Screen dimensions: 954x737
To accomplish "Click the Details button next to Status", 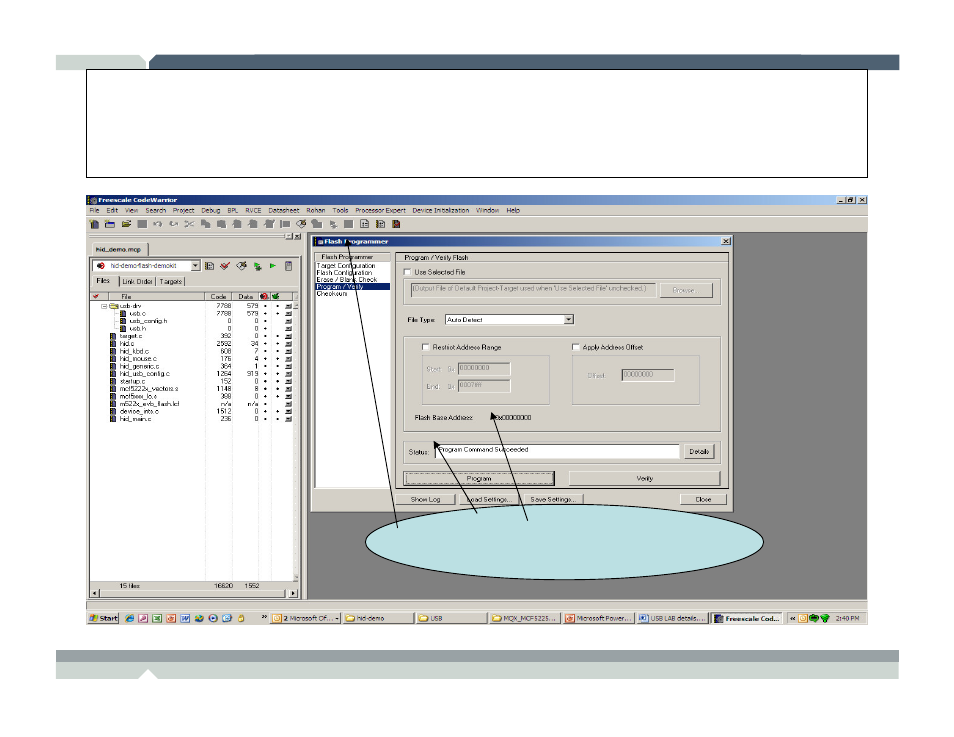I will [698, 452].
